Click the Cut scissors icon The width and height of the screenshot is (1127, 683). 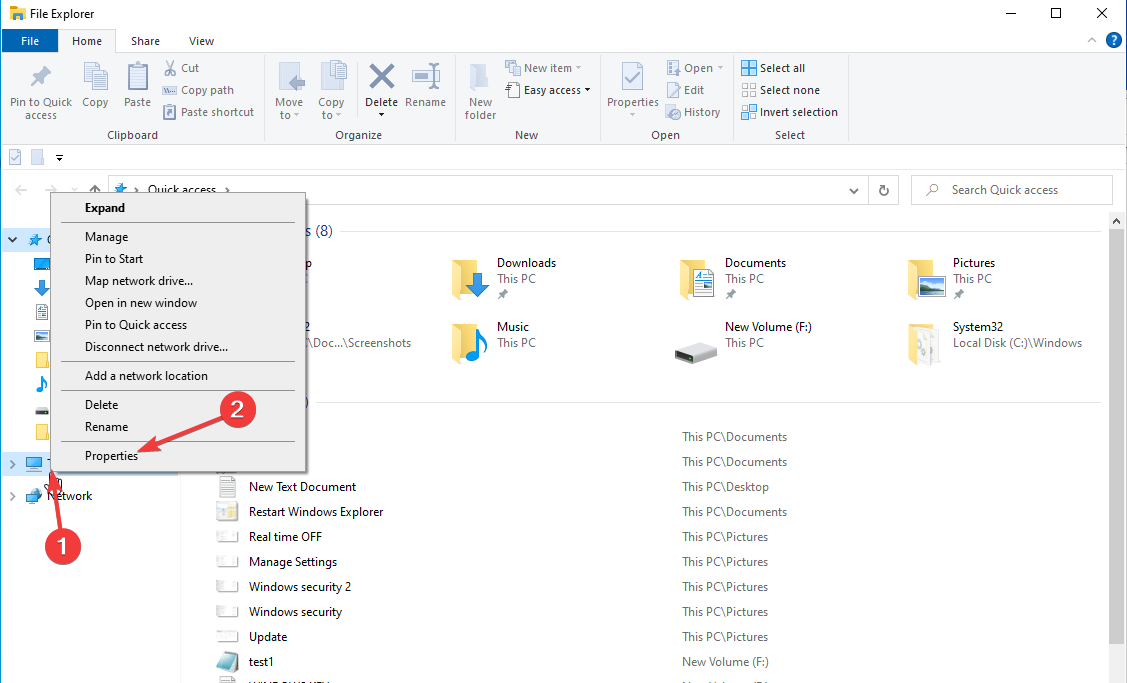click(x=170, y=68)
